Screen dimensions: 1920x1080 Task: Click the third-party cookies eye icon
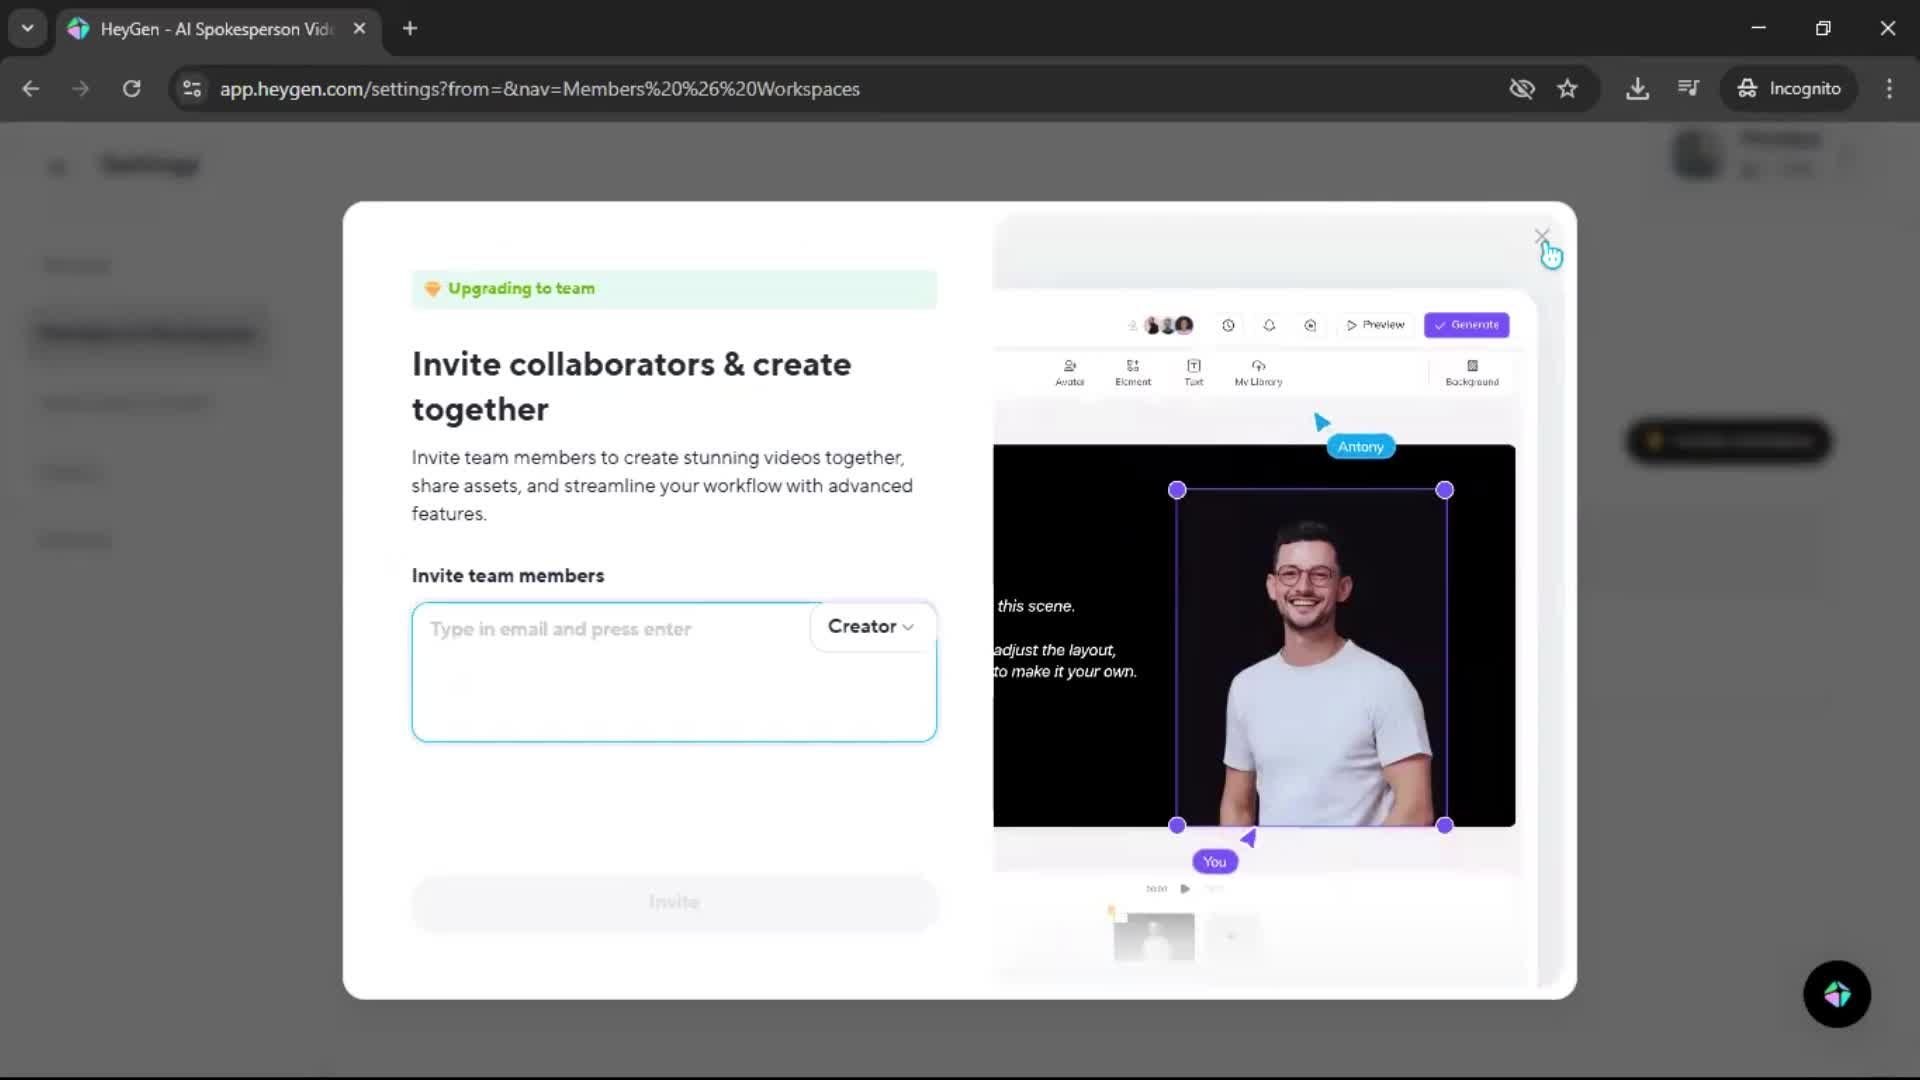pyautogui.click(x=1521, y=89)
